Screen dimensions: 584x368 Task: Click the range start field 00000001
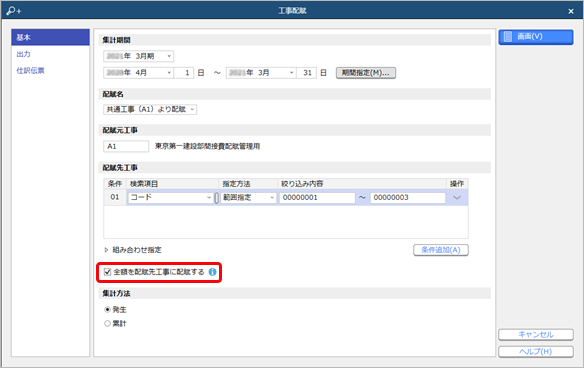[x=317, y=197]
